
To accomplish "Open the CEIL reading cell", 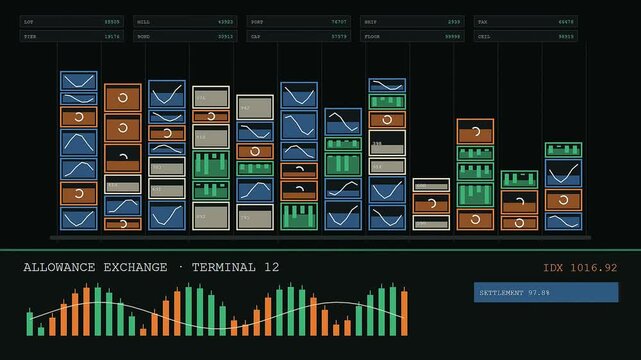I will click(526, 36).
